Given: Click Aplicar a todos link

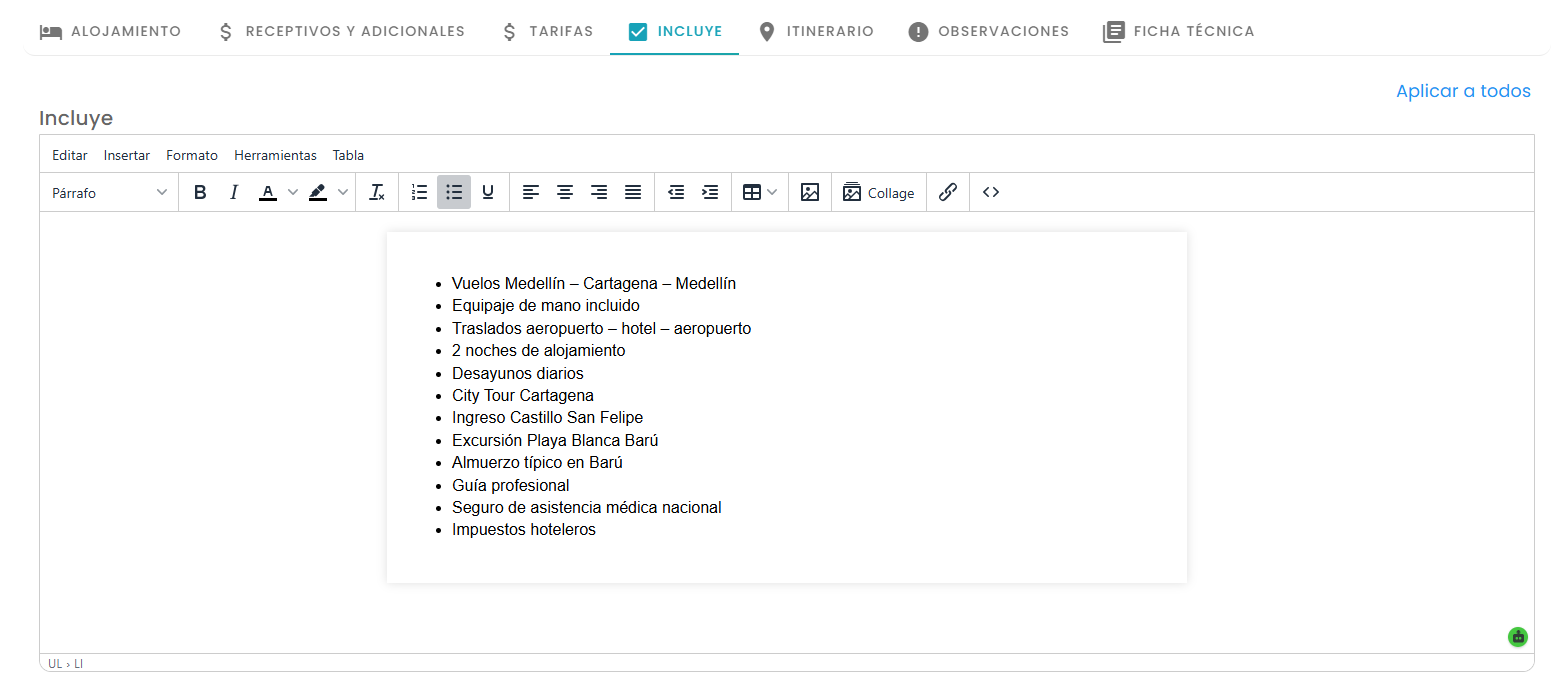Looking at the screenshot, I should (1463, 91).
